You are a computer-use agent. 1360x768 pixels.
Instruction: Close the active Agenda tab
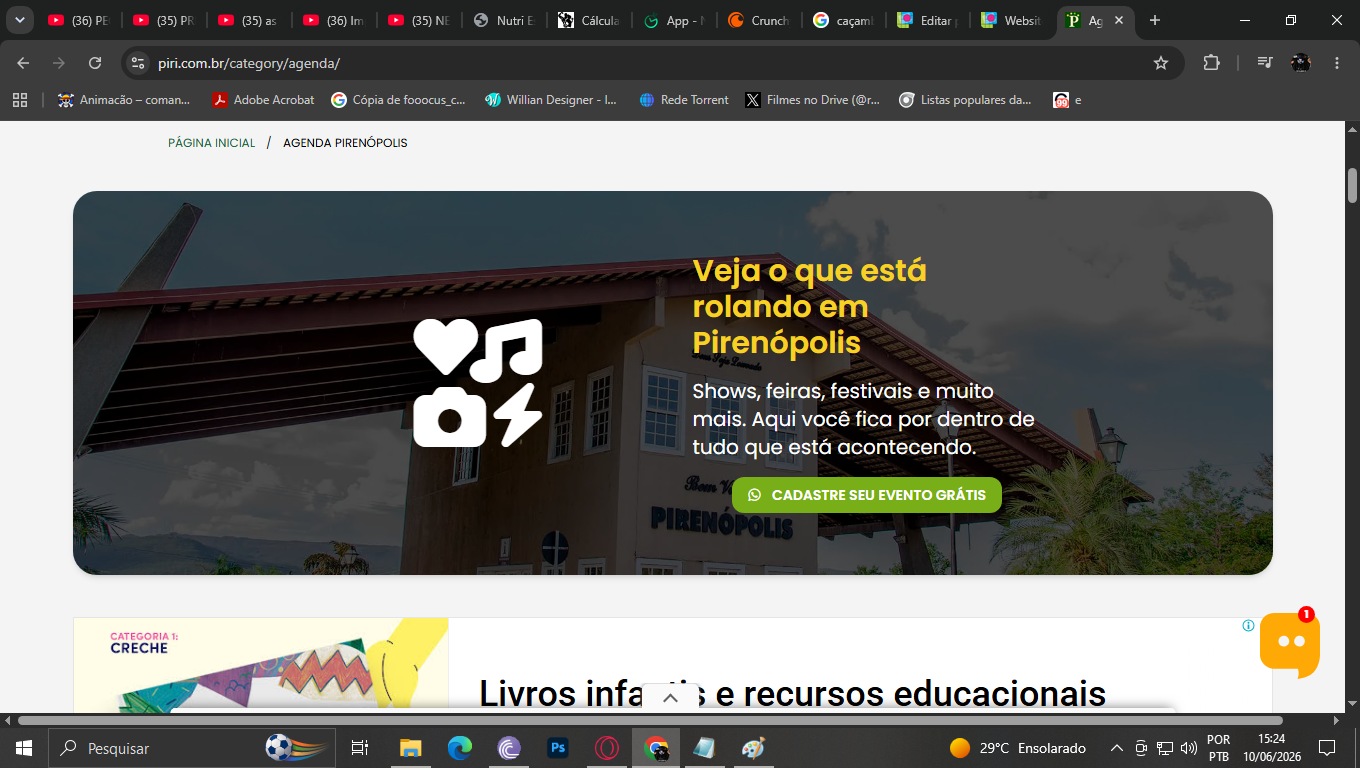[1118, 20]
